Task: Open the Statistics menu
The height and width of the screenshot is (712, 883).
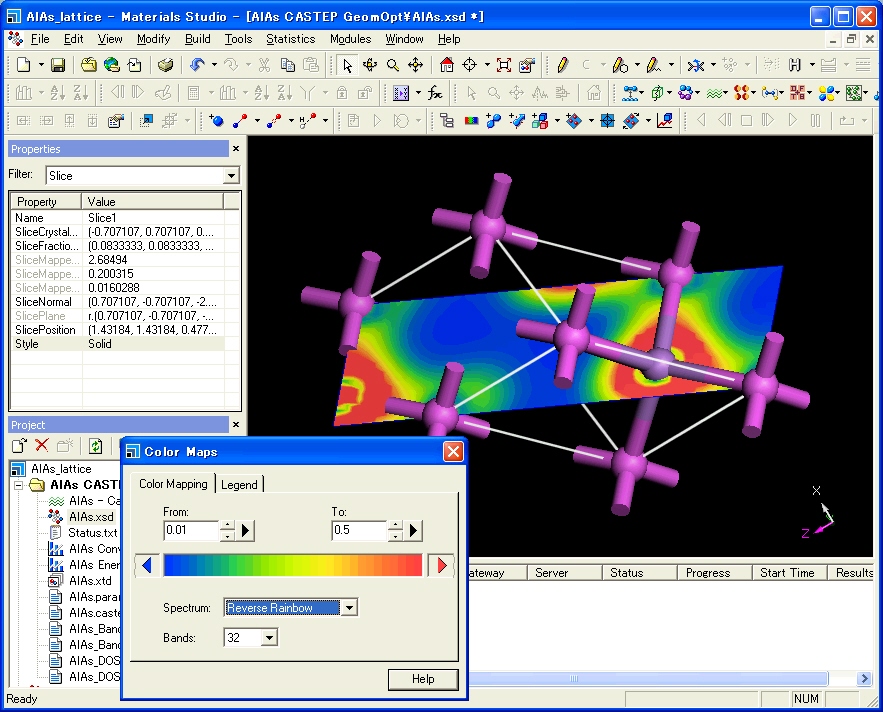Action: (x=291, y=39)
